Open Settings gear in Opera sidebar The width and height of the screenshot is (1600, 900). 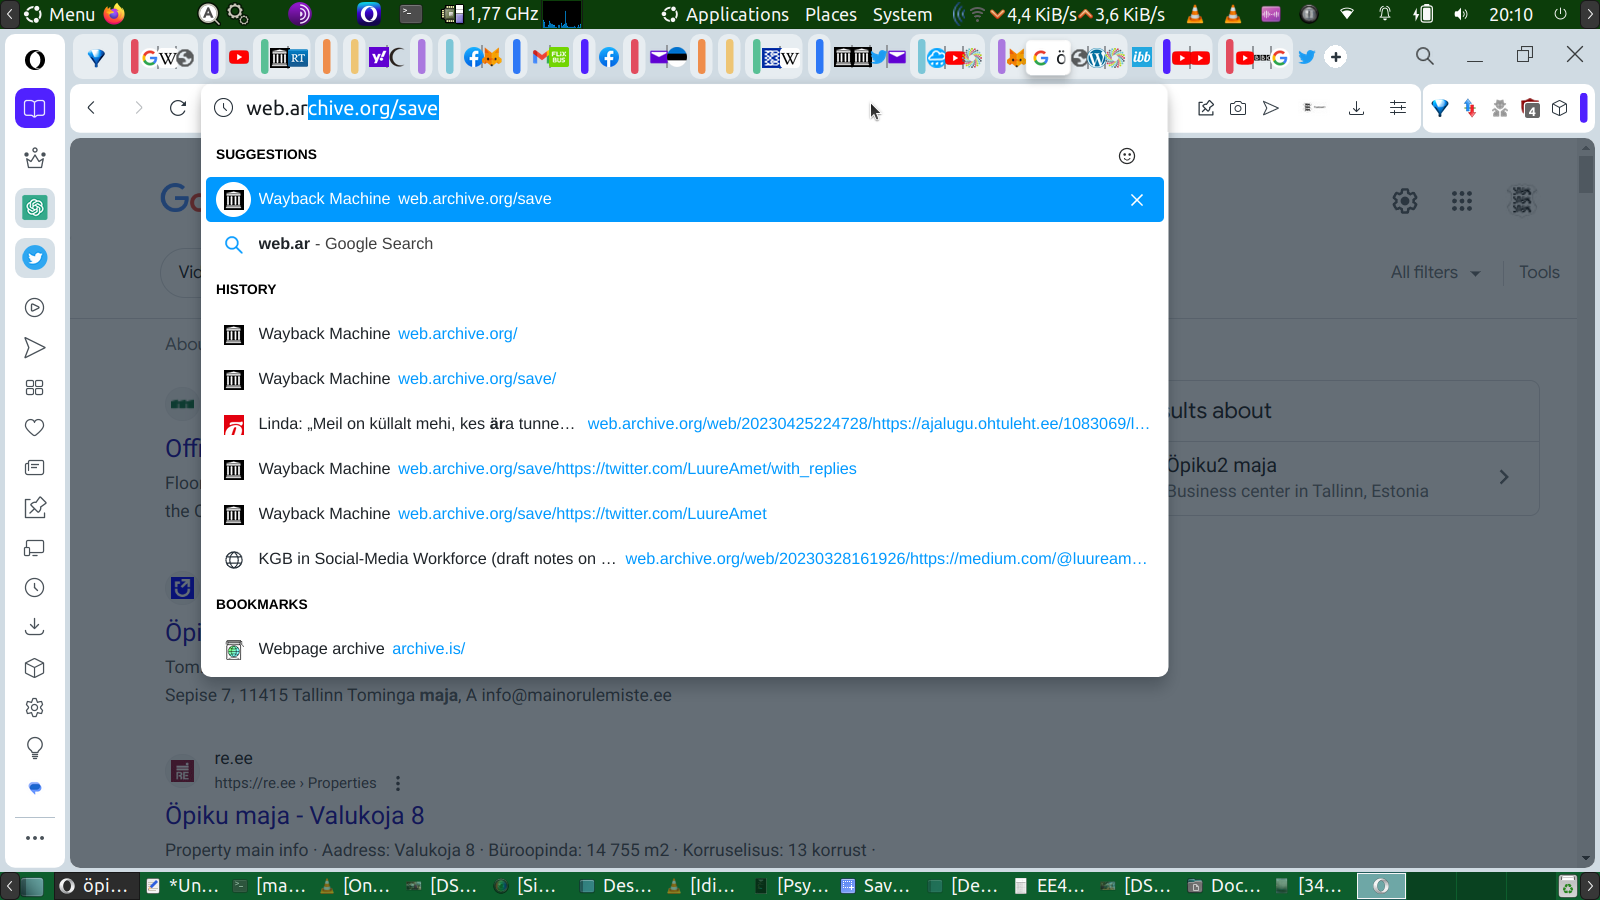tap(35, 708)
